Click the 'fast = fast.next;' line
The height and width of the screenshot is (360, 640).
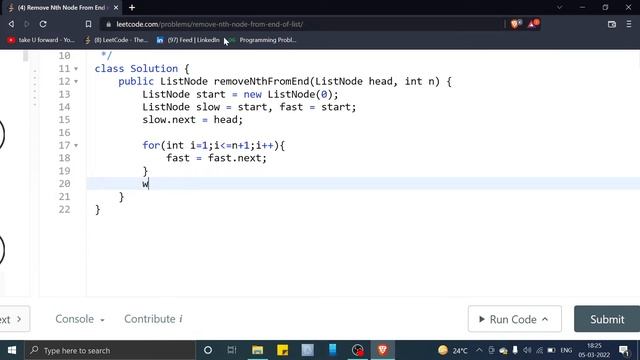[216, 158]
